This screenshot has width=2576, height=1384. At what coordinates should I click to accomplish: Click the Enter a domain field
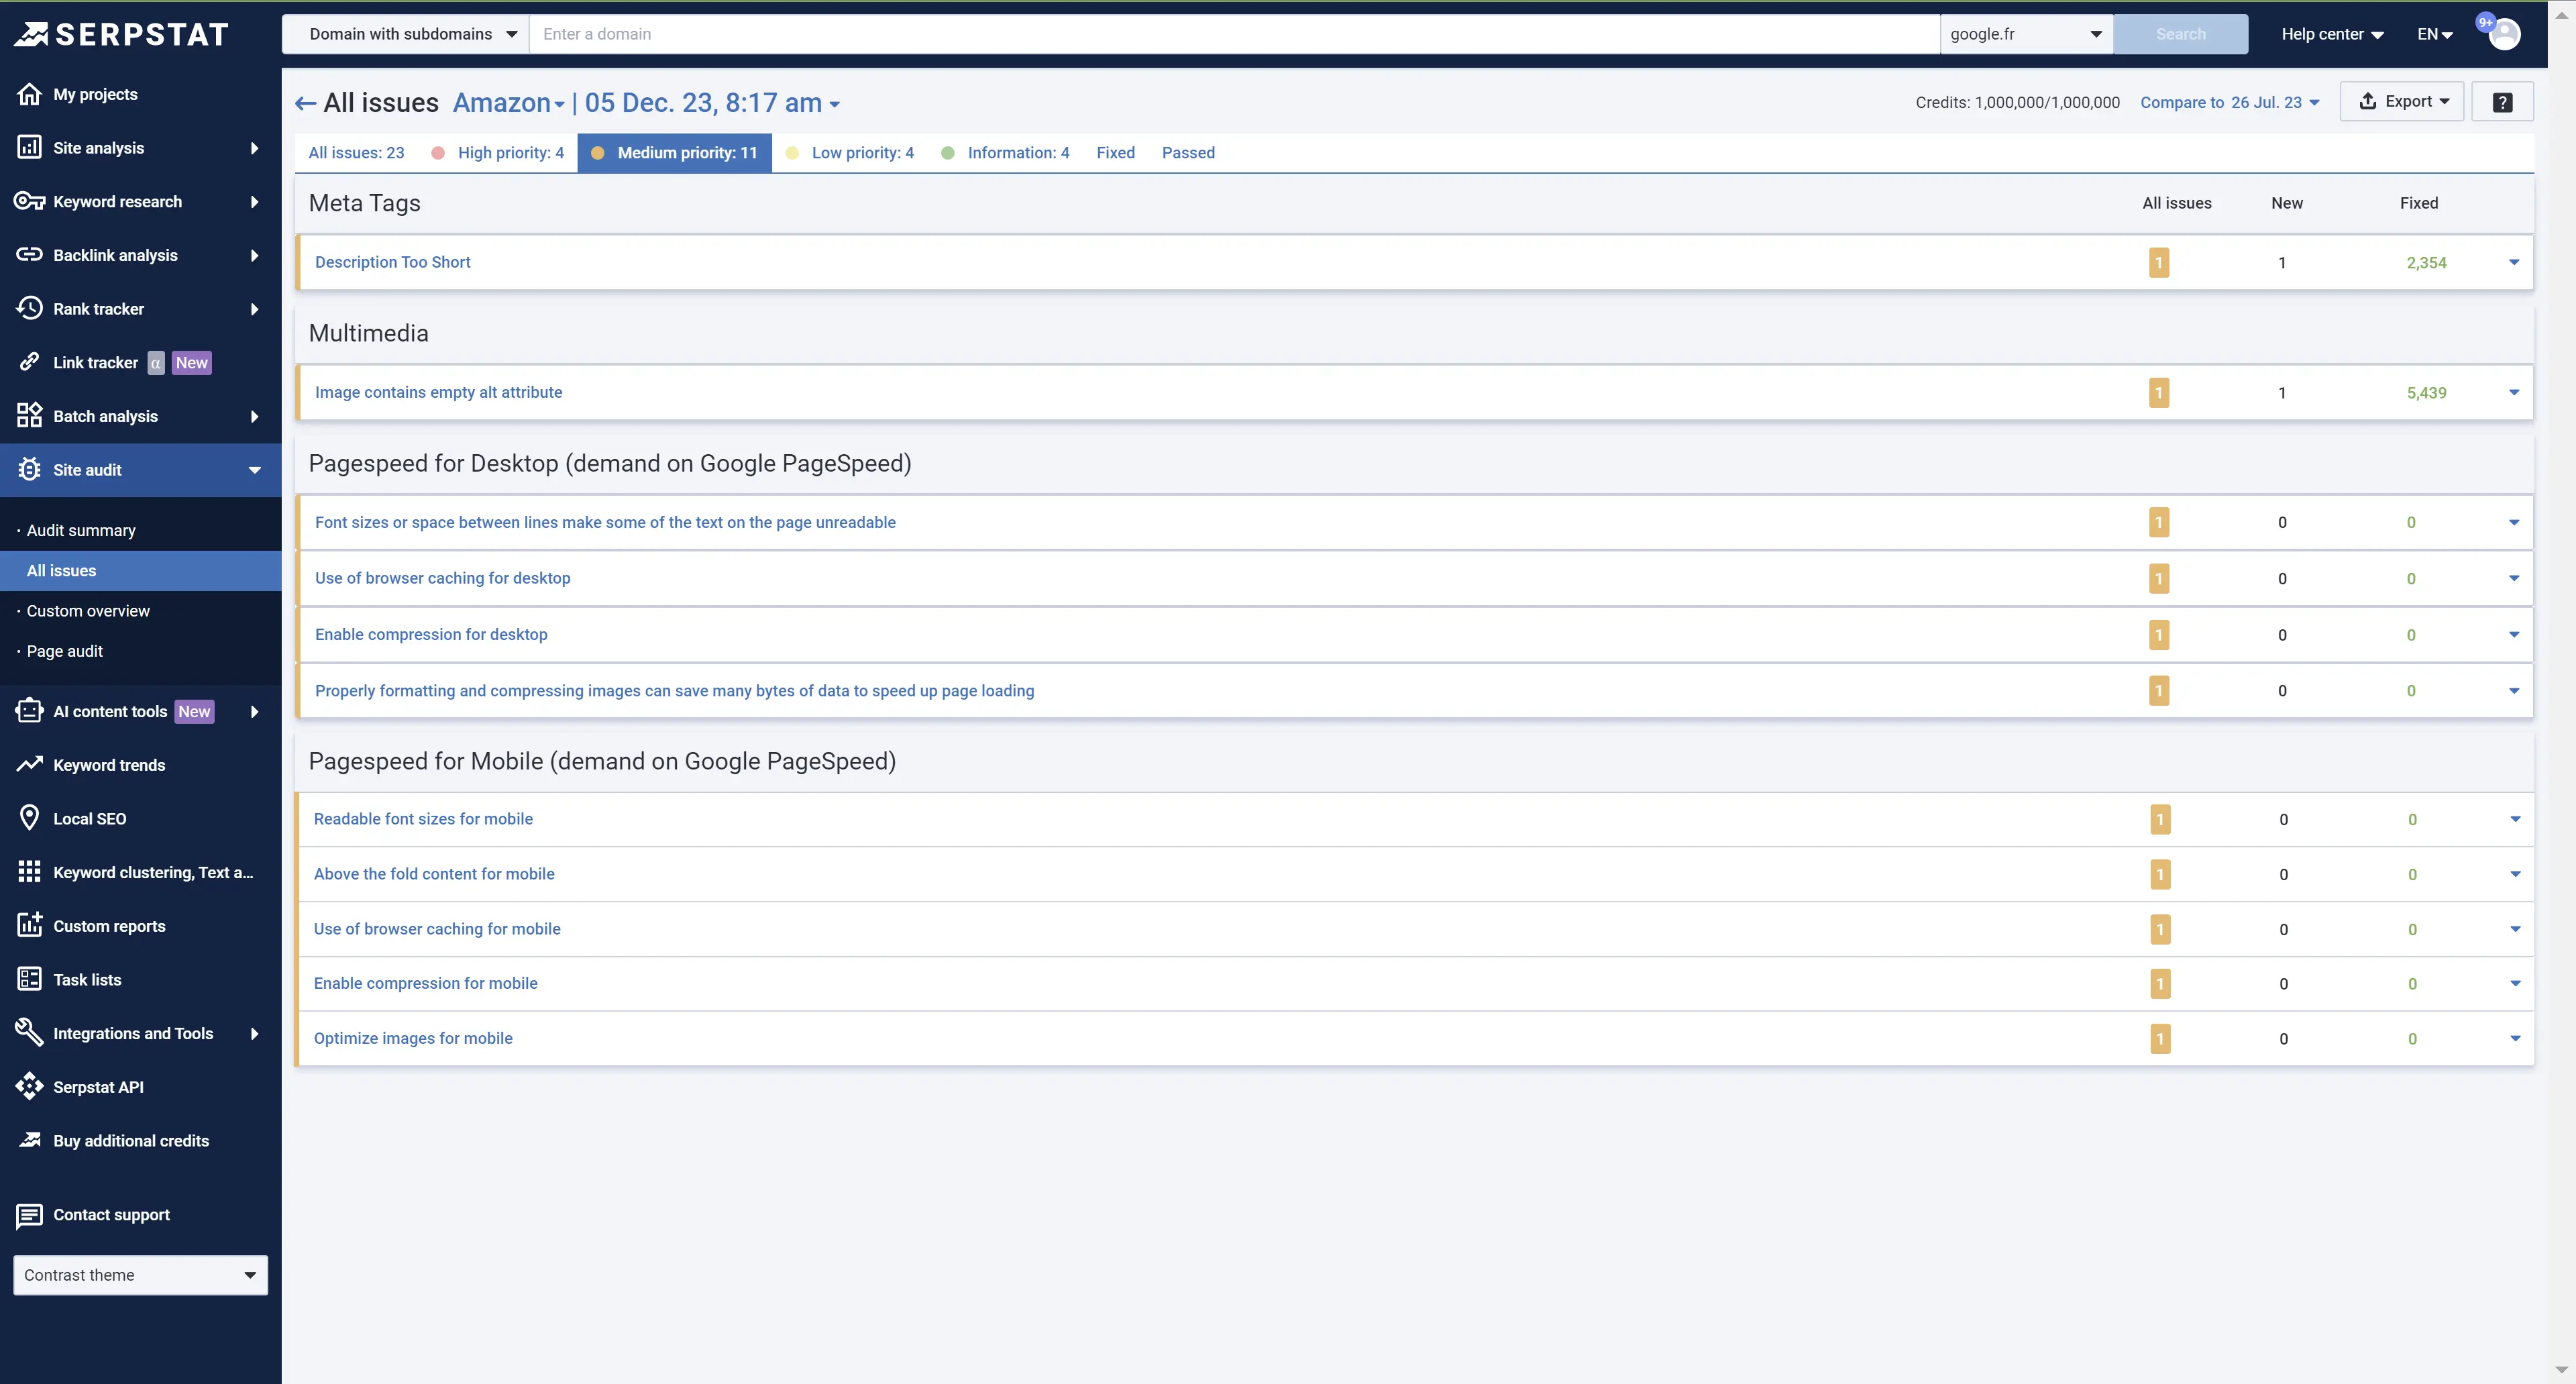(1235, 34)
